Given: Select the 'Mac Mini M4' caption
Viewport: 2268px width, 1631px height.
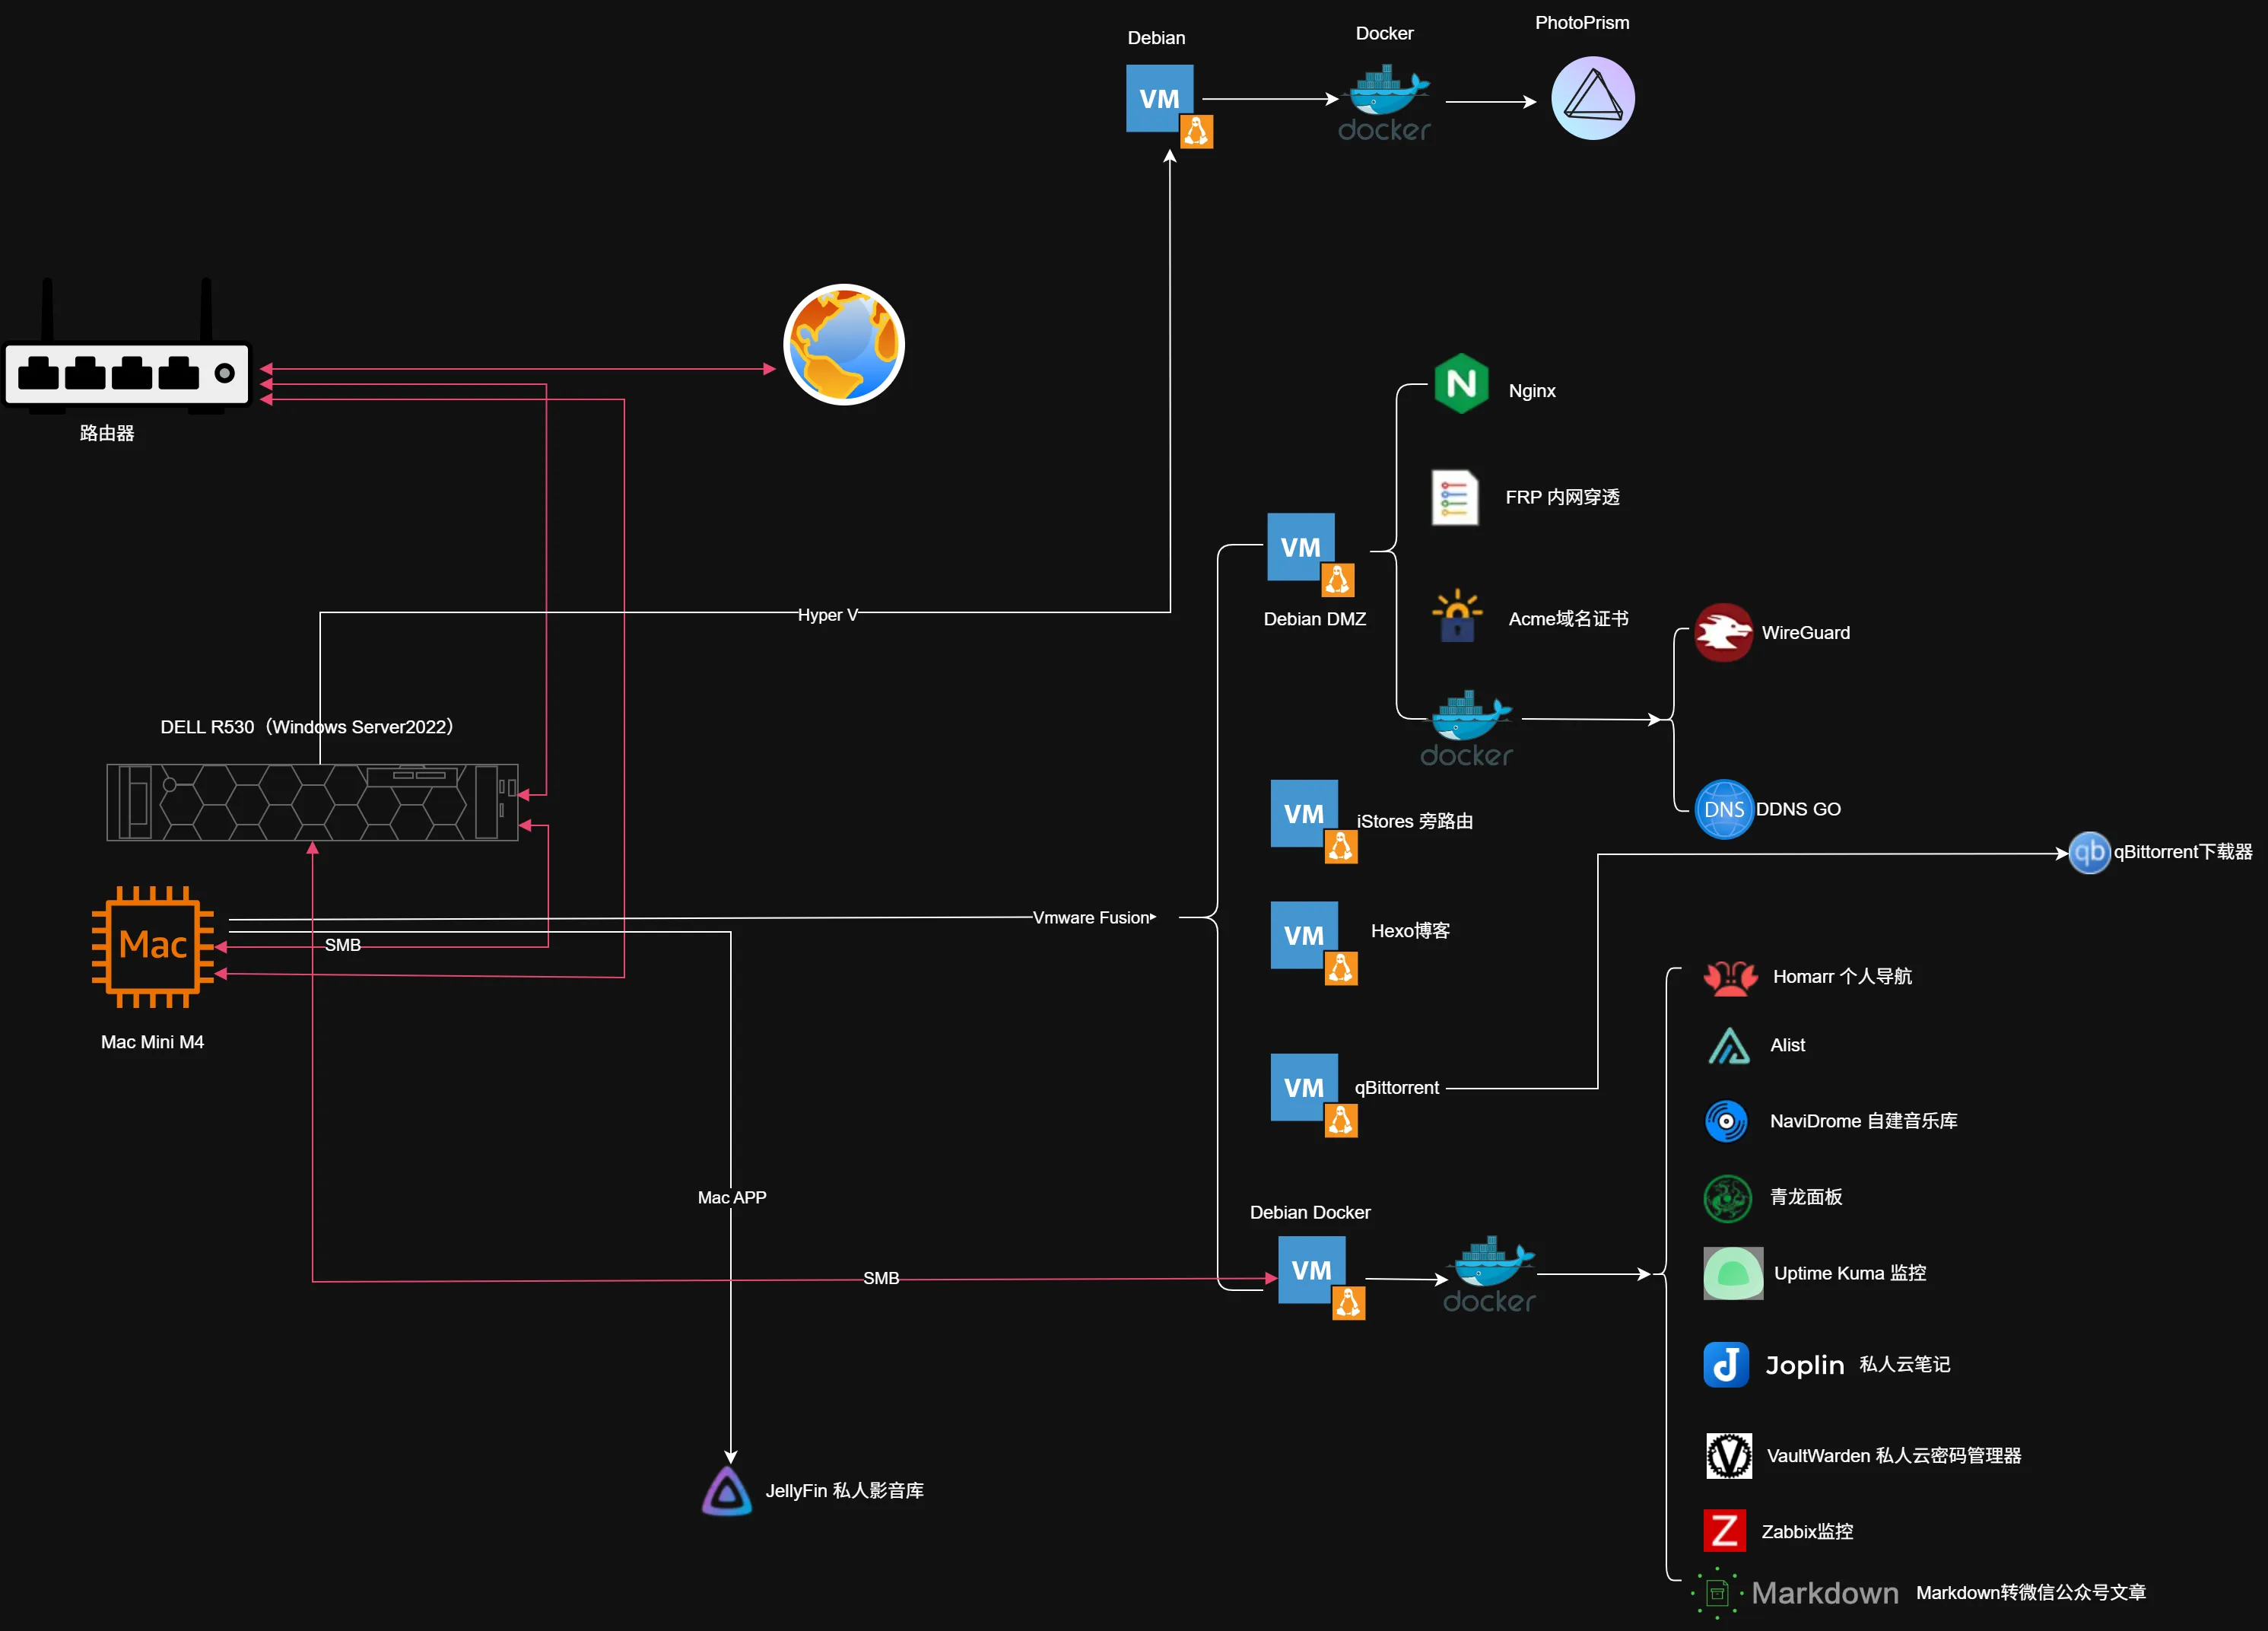Looking at the screenshot, I should (152, 1042).
